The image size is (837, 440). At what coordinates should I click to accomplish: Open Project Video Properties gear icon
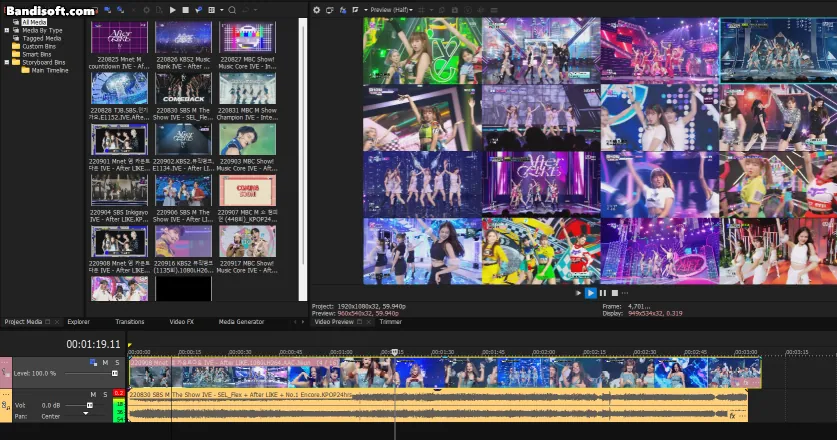(x=317, y=10)
